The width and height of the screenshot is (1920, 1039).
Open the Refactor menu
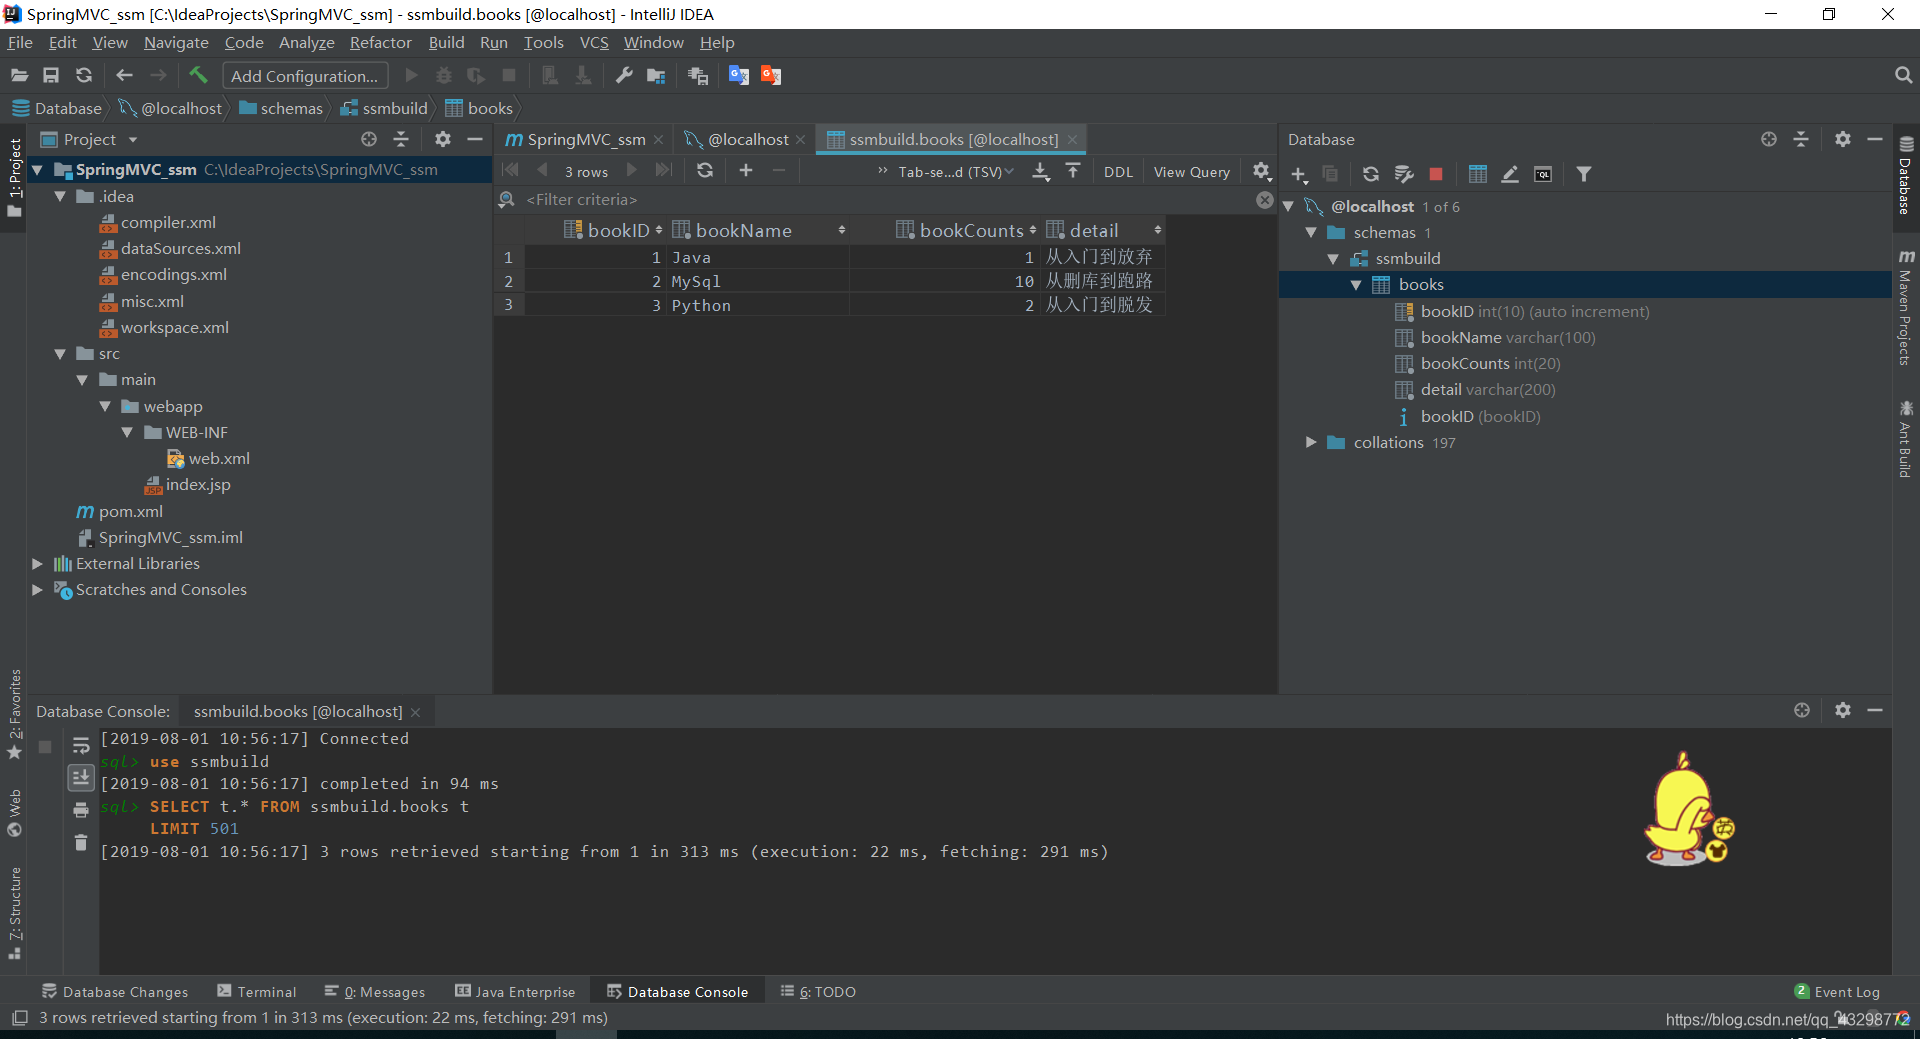[380, 42]
